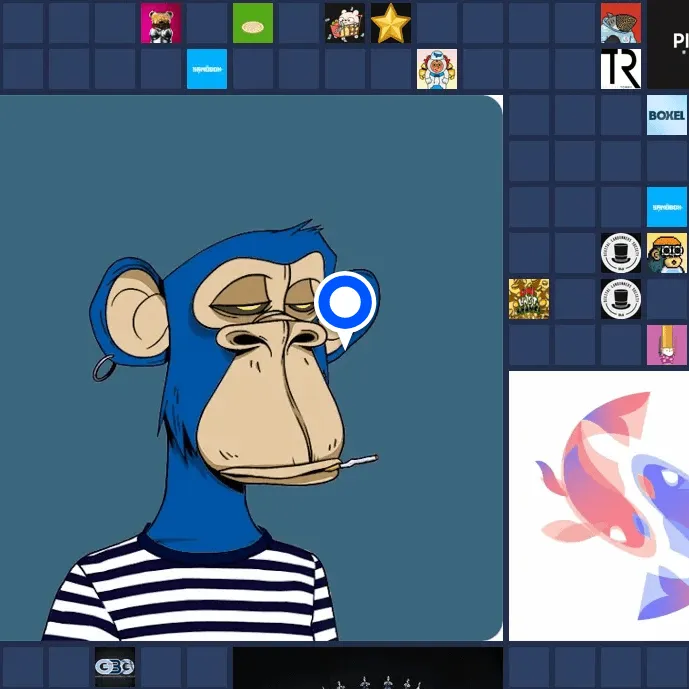Select empty land between gold coins and top hat
This screenshot has height=689, width=689.
coord(575,299)
